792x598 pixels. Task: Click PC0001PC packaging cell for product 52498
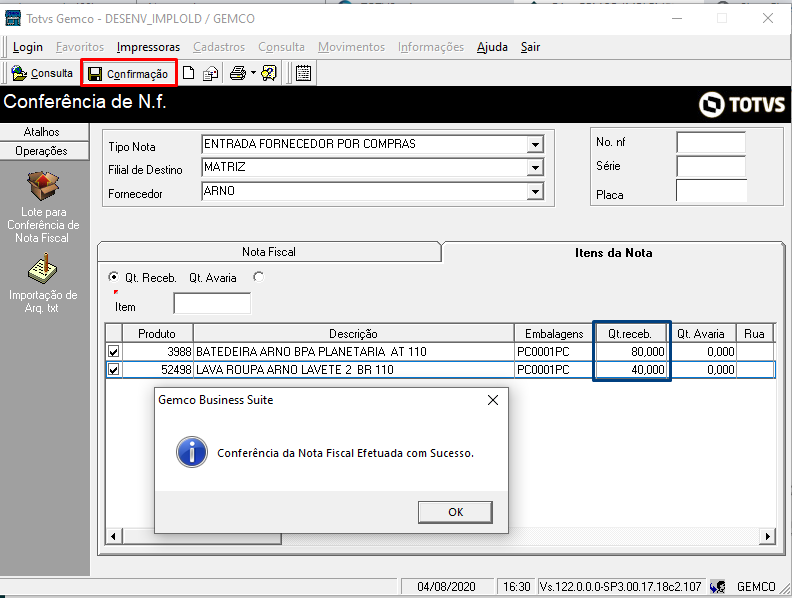coord(554,370)
